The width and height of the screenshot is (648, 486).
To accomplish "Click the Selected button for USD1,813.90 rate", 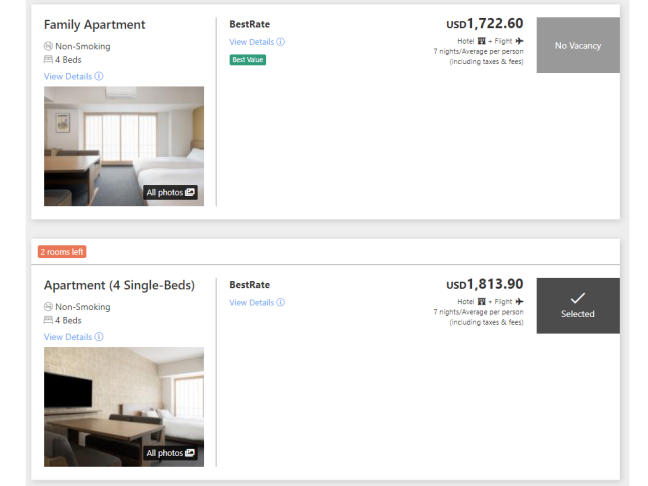I will coord(578,306).
